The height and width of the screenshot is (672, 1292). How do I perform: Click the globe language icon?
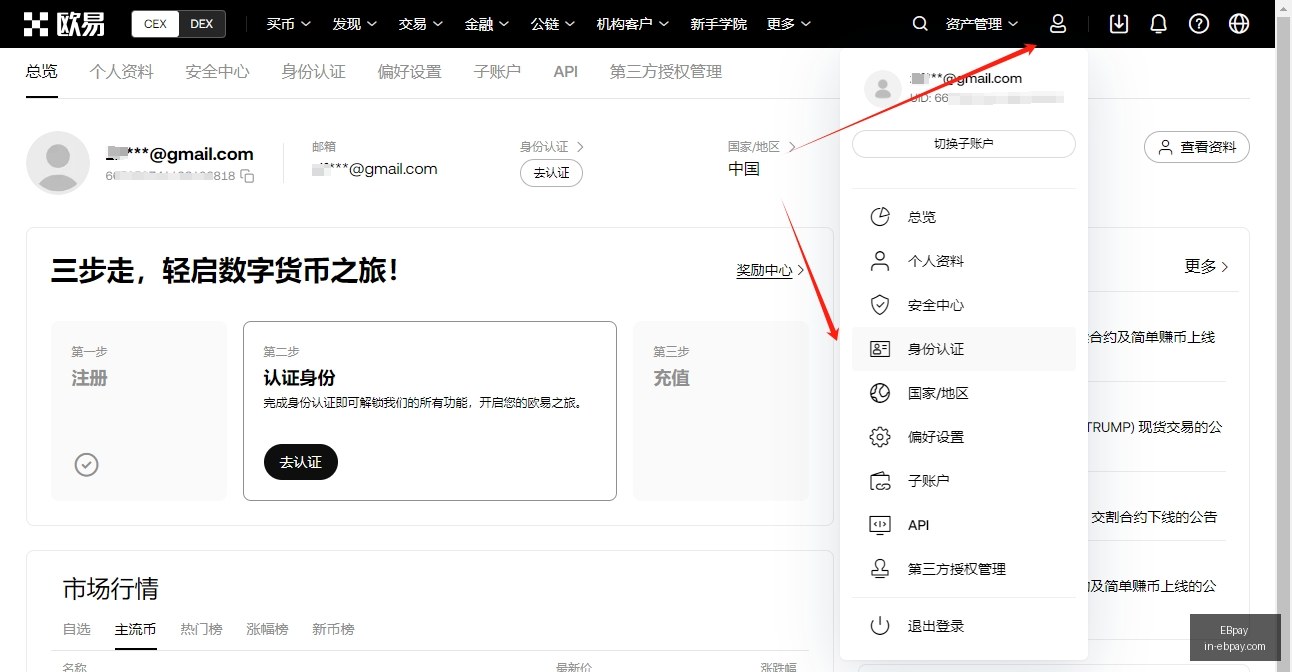click(1239, 24)
